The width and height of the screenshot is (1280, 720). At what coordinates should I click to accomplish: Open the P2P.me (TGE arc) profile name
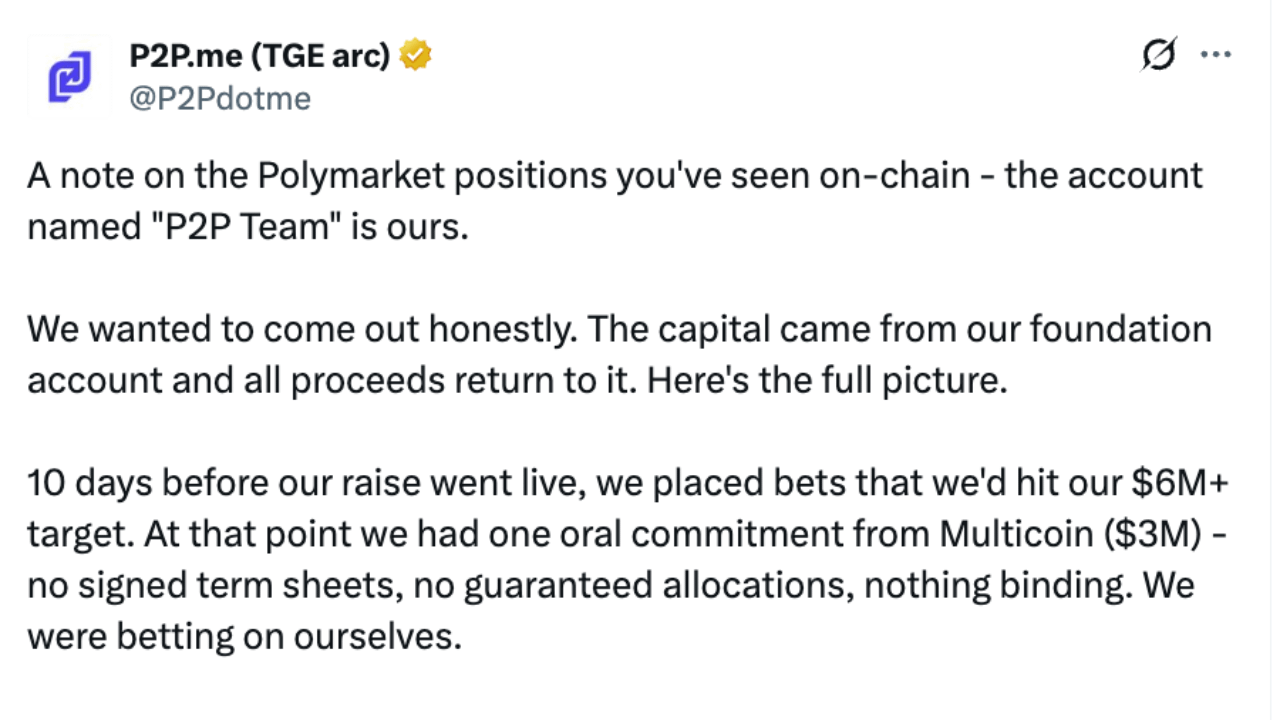pos(259,56)
